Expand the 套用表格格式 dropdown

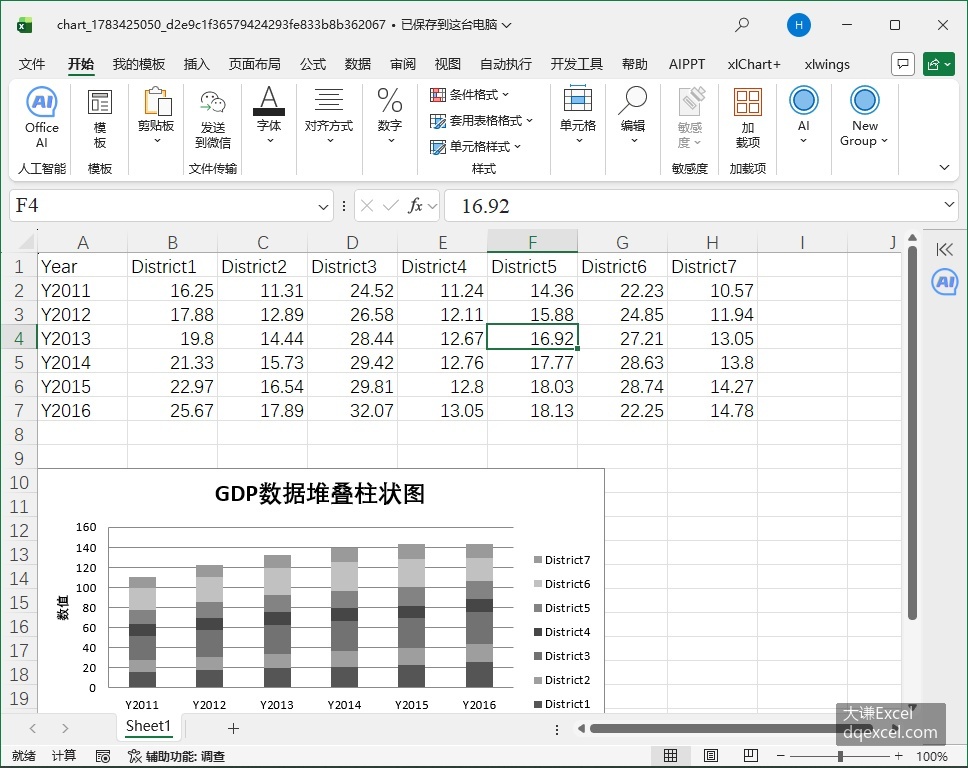pyautogui.click(x=529, y=120)
